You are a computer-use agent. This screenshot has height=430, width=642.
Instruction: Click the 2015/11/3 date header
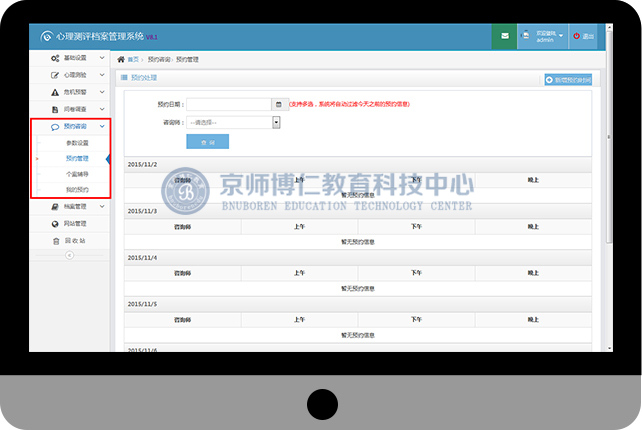142,211
